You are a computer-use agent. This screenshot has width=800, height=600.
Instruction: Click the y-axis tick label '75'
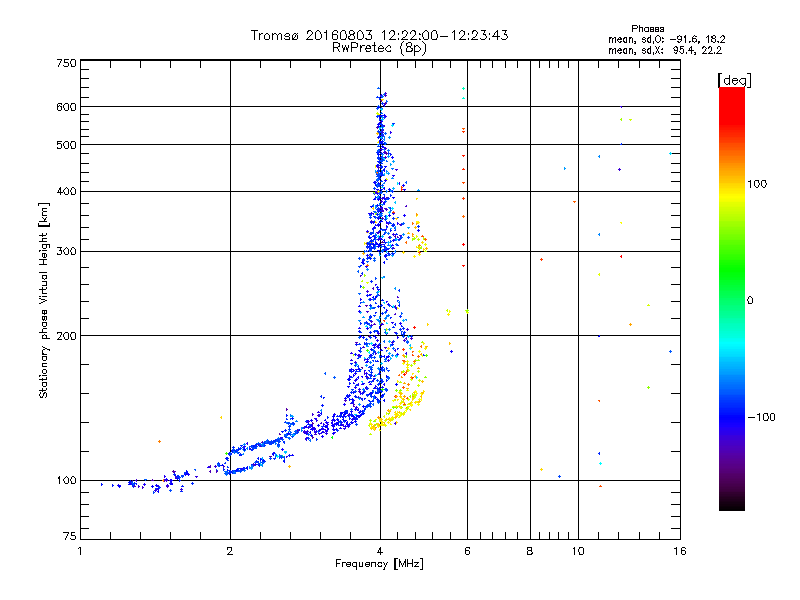point(70,536)
